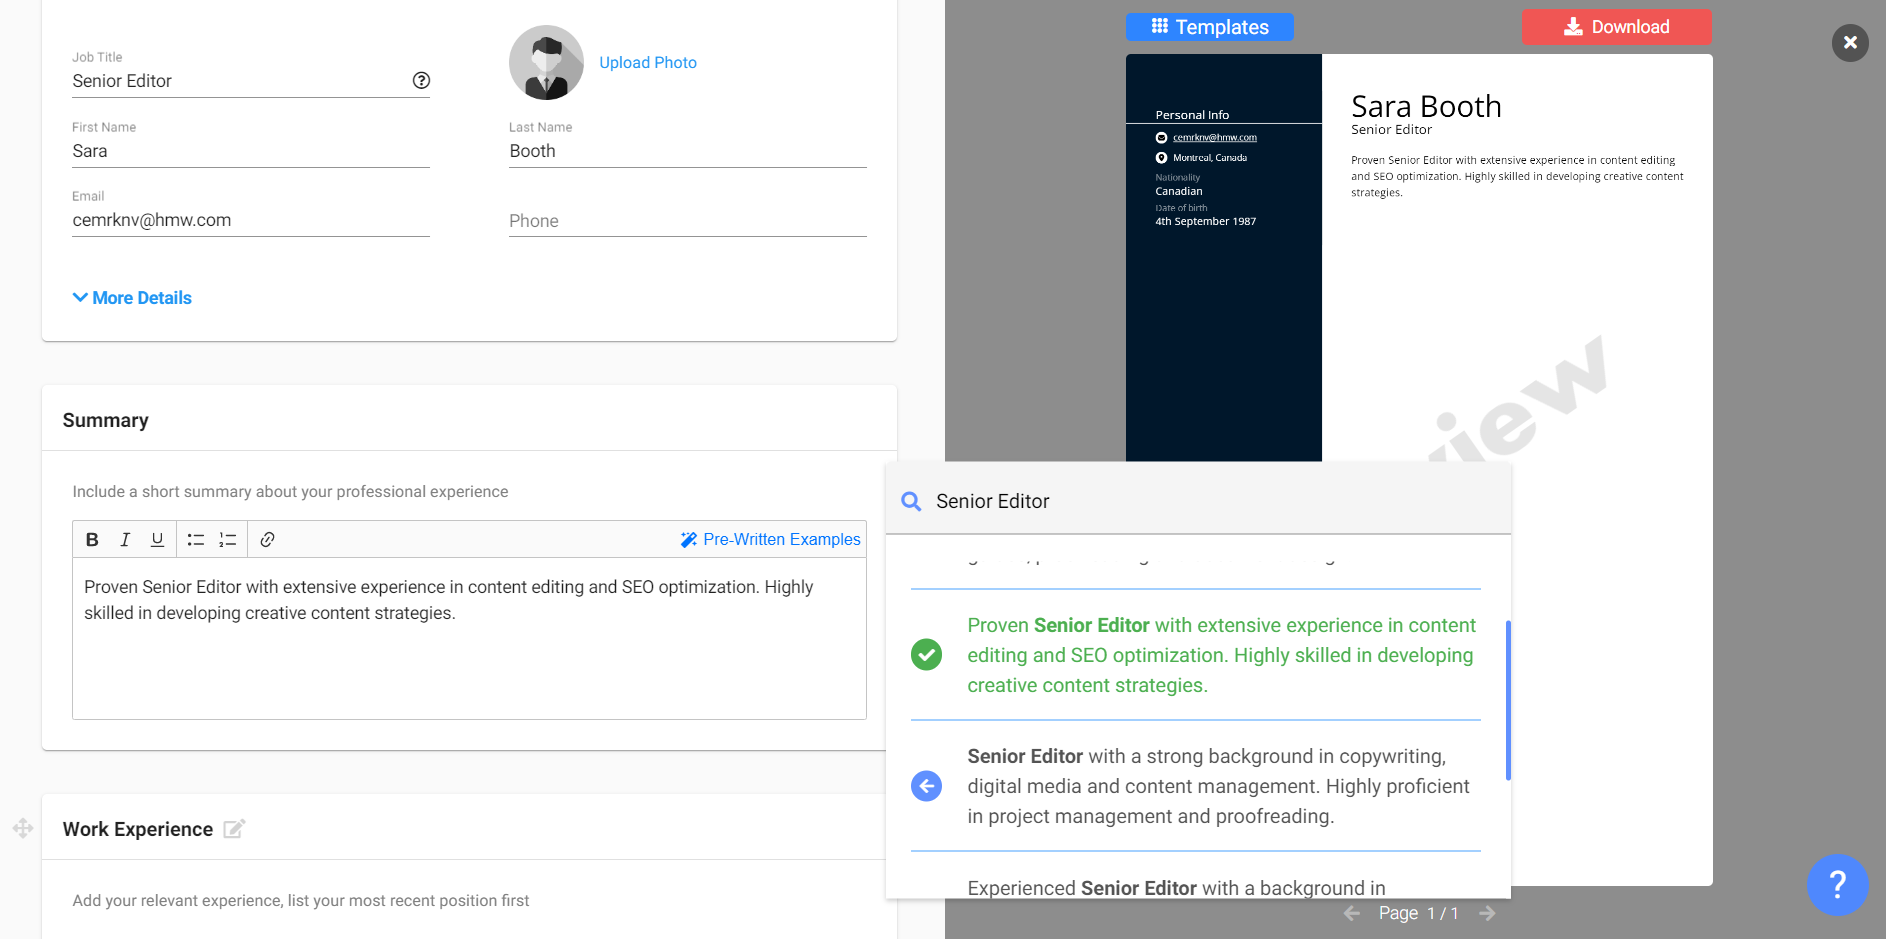Click the Work Experience heading
Image resolution: width=1886 pixels, height=939 pixels.
point(138,829)
